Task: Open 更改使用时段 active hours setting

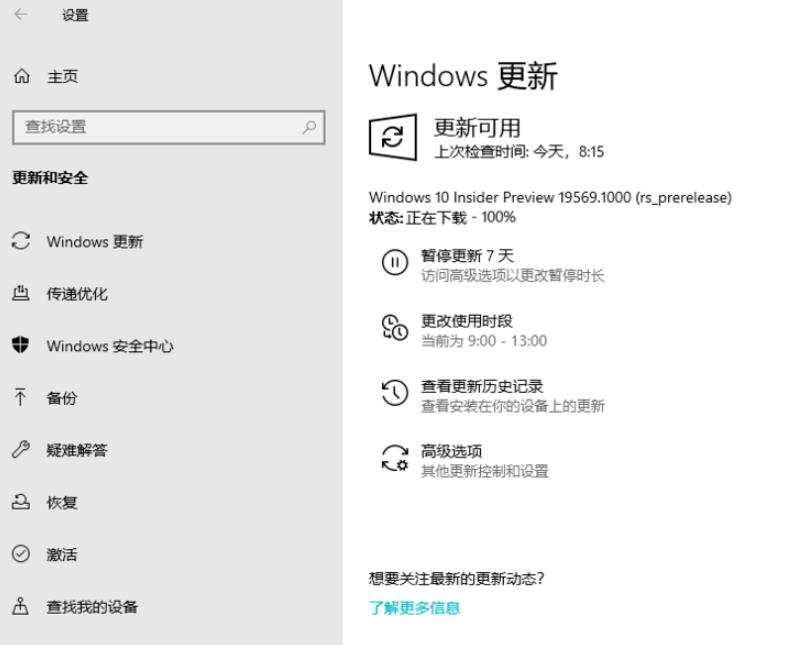Action: [x=466, y=321]
